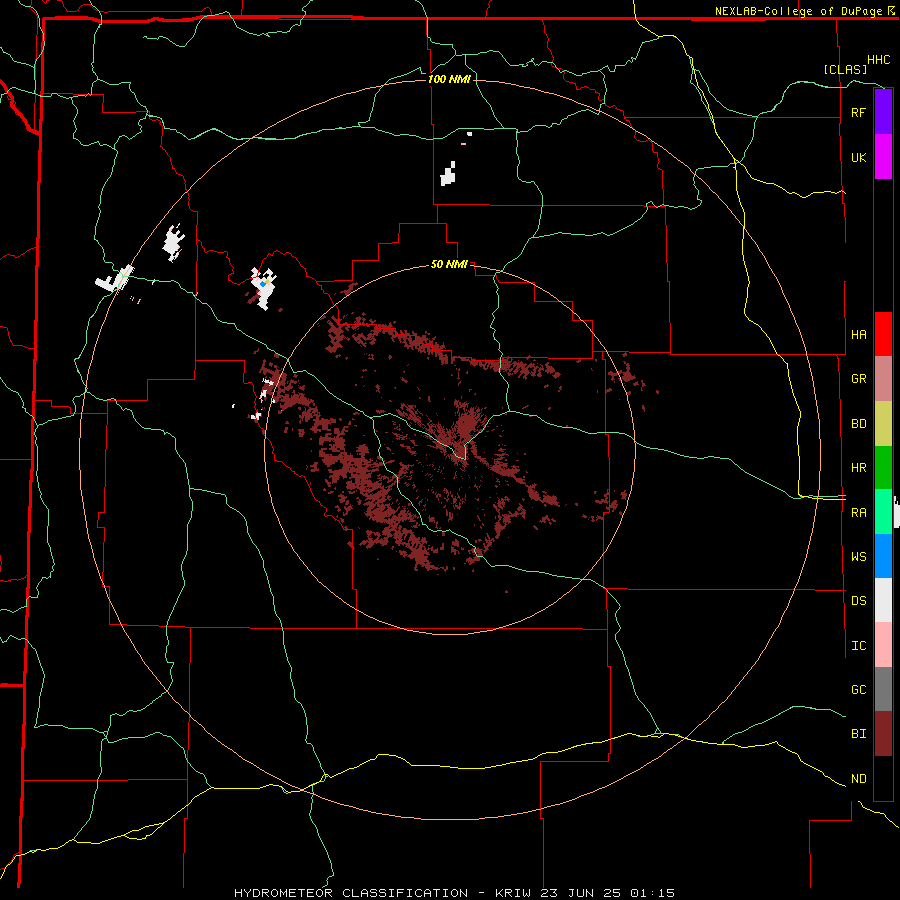Image resolution: width=900 pixels, height=900 pixels.
Task: Click the ND black legend swatch
Action: pyautogui.click(x=883, y=778)
